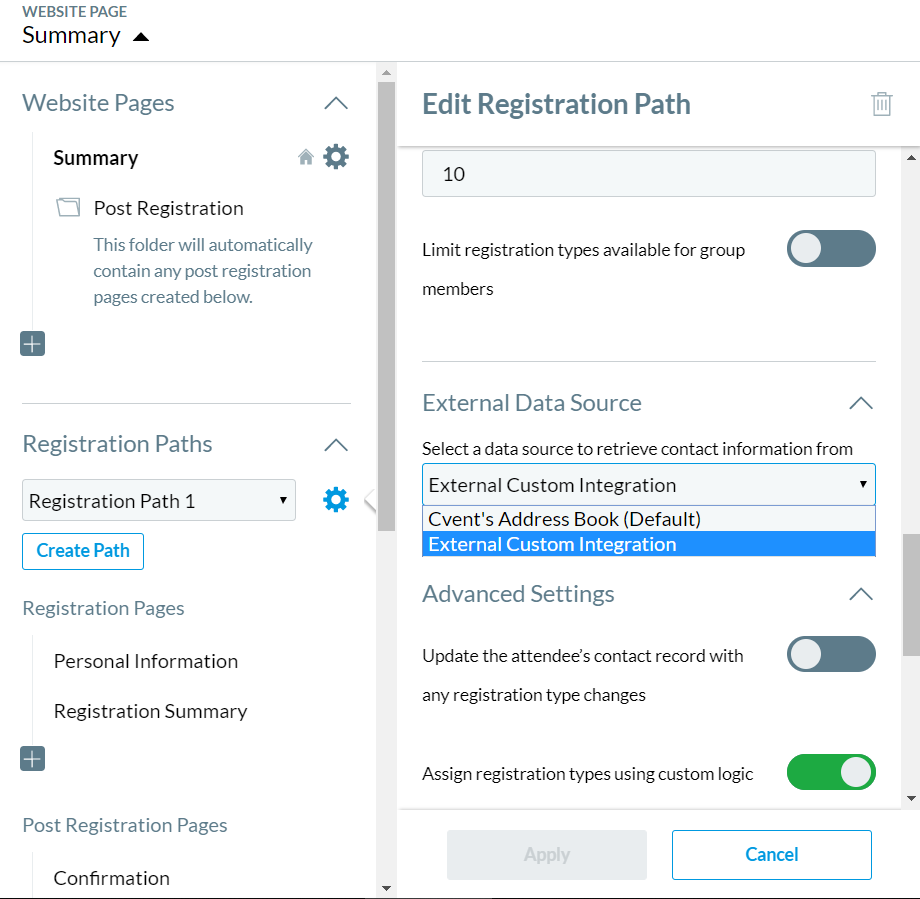Click the trash icon to delete the path
The image size is (920, 899).
[x=881, y=104]
